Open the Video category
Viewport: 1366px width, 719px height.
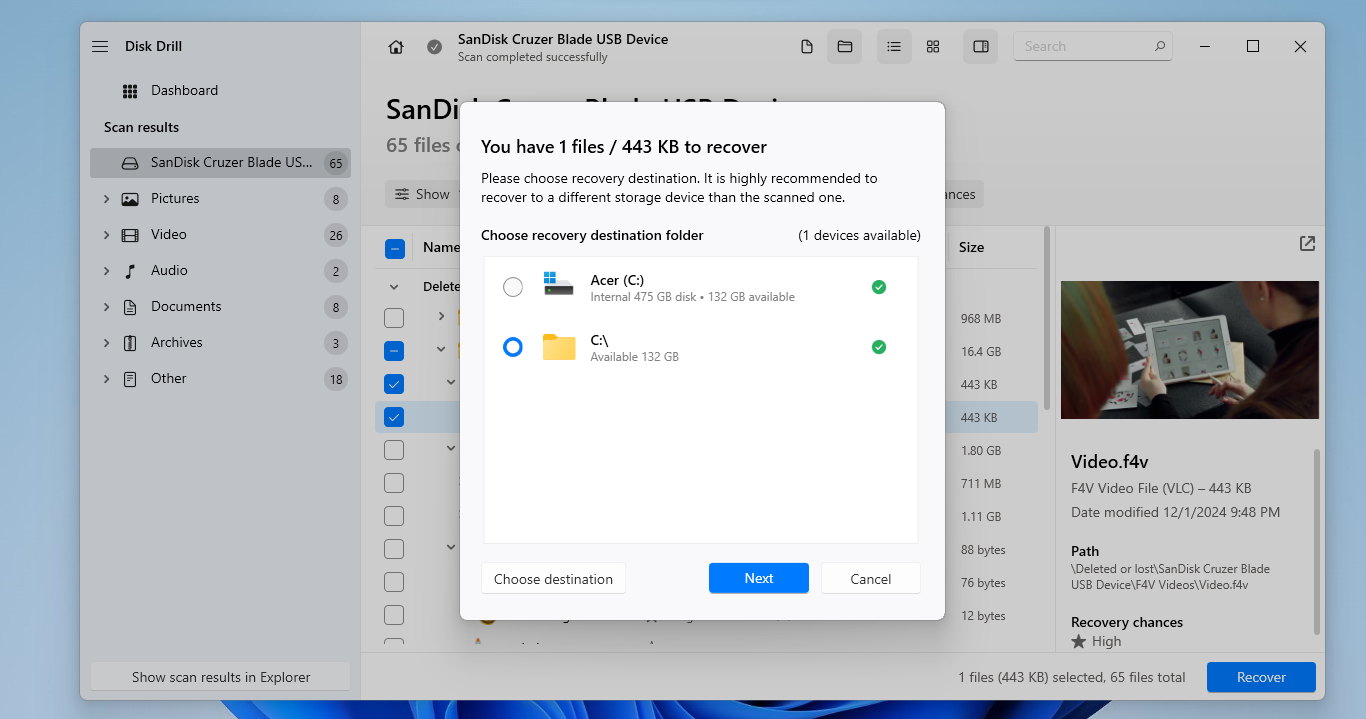(x=220, y=234)
